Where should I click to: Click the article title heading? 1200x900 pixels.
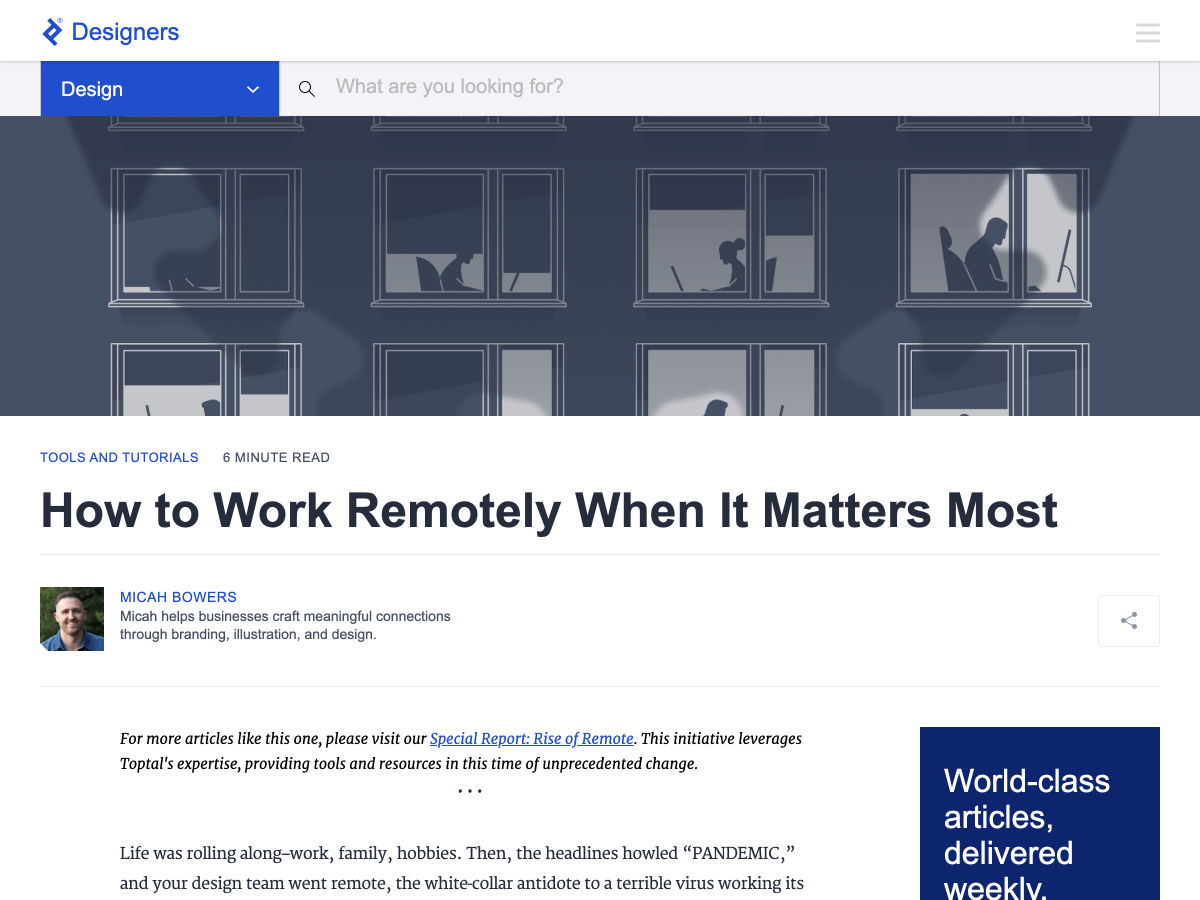(x=549, y=510)
